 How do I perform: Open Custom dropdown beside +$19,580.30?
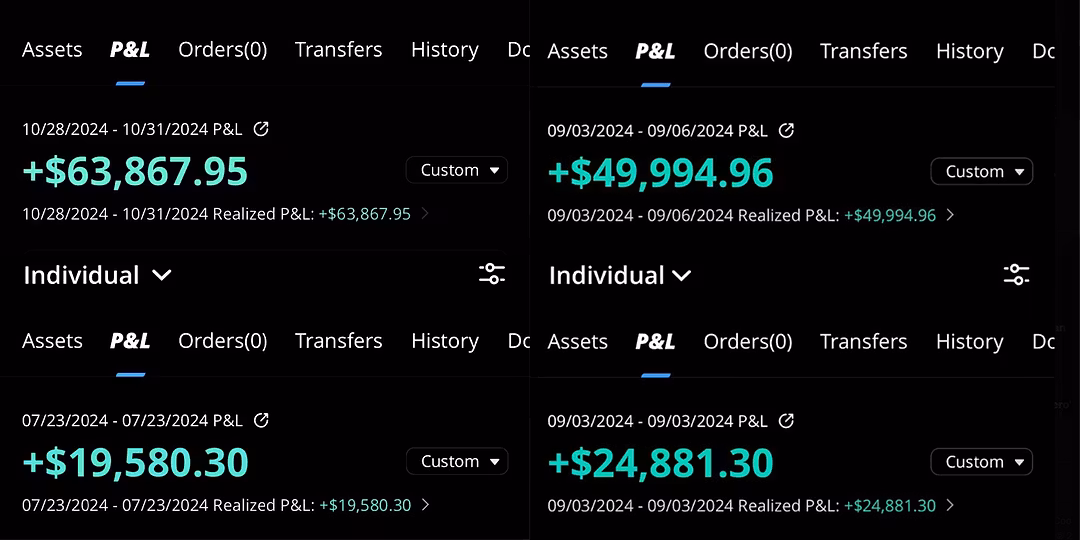[457, 461]
